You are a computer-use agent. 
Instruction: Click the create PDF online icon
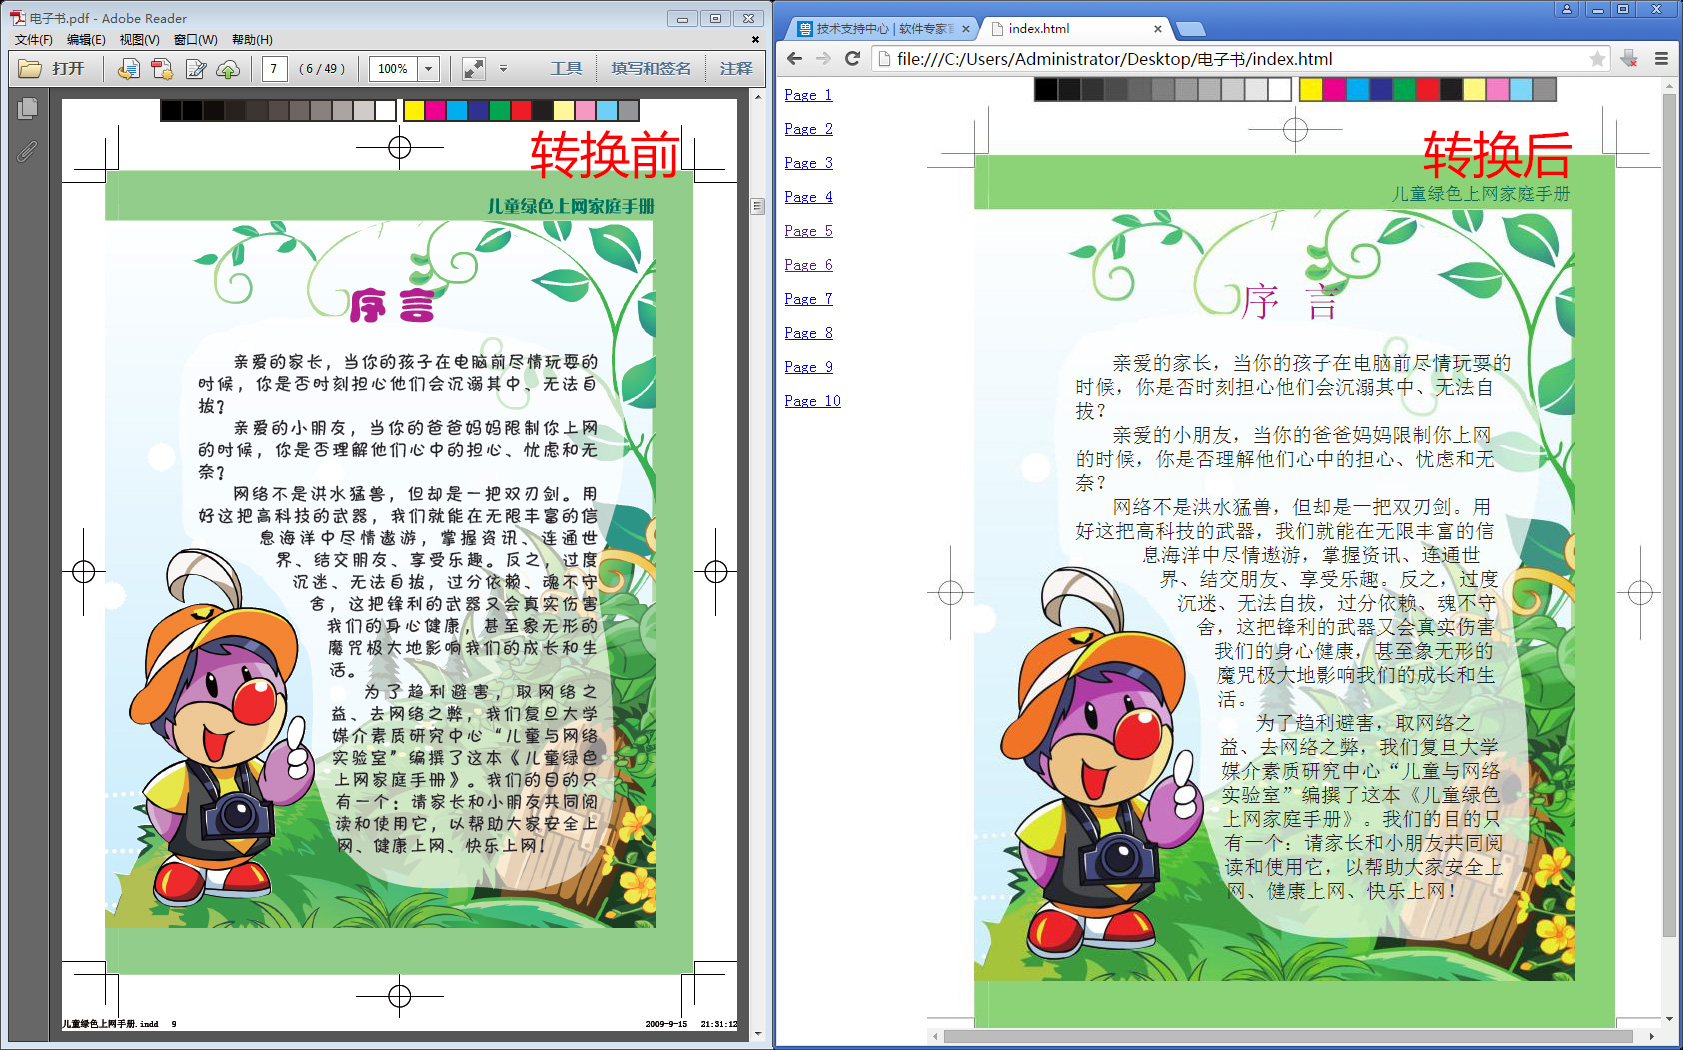coord(161,68)
